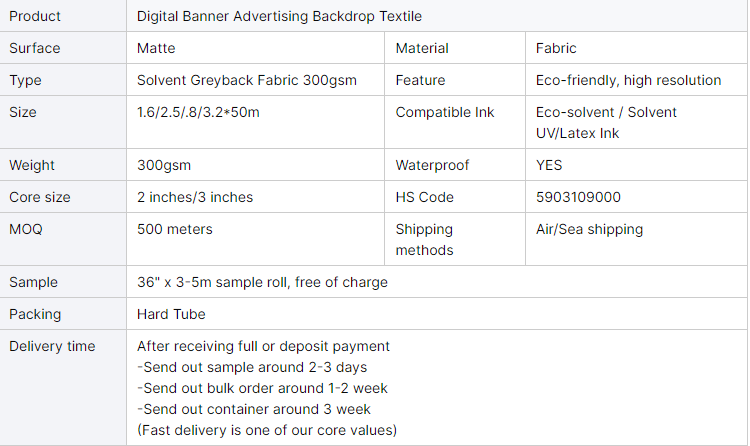Viewport: 750px width, 446px height.
Task: Click the 'Delivery time' row label
Action: 52,346
